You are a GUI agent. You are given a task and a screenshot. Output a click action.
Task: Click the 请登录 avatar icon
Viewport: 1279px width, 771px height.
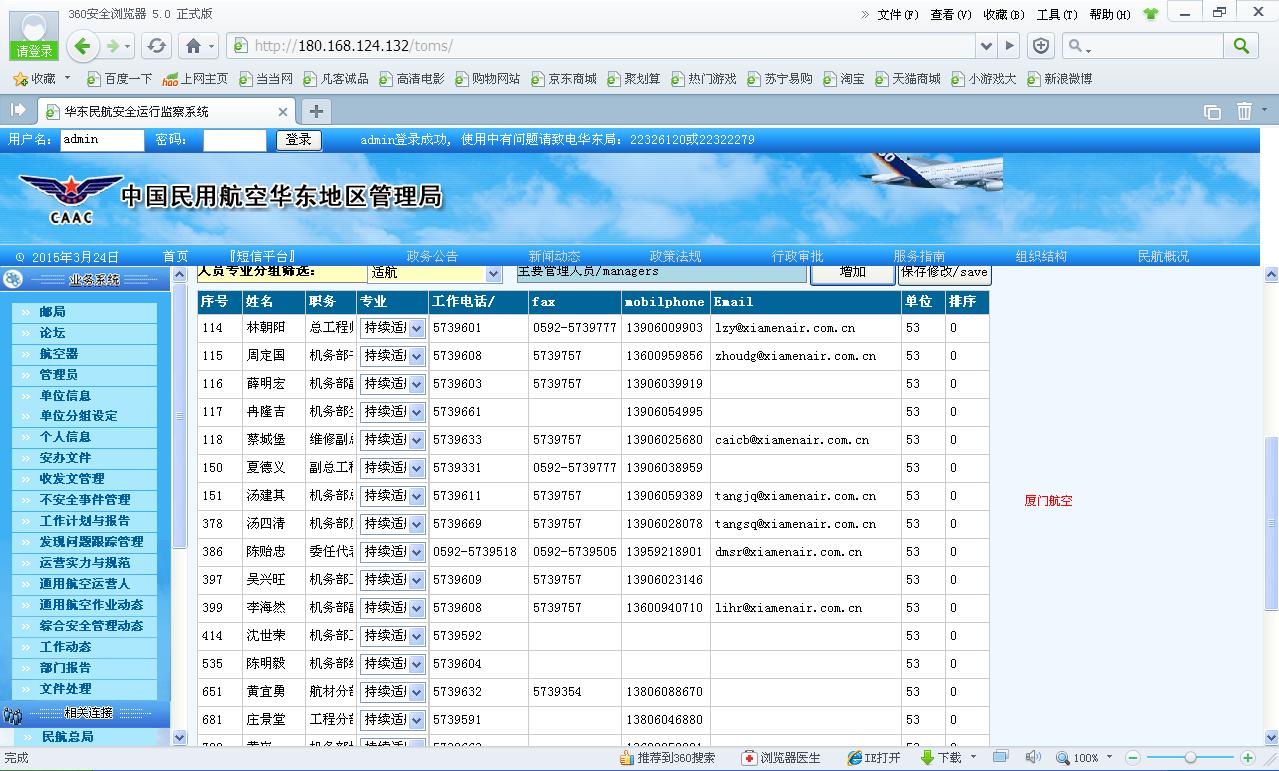[x=34, y=36]
